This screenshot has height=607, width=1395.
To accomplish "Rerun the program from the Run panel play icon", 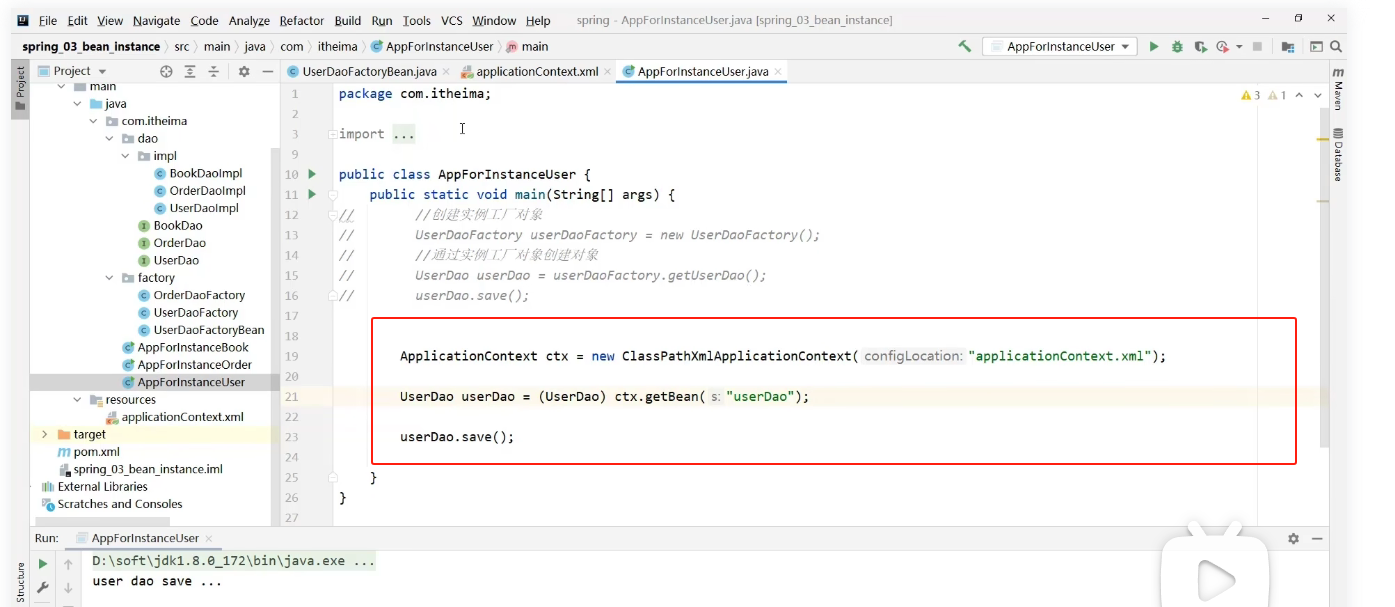I will click(43, 564).
